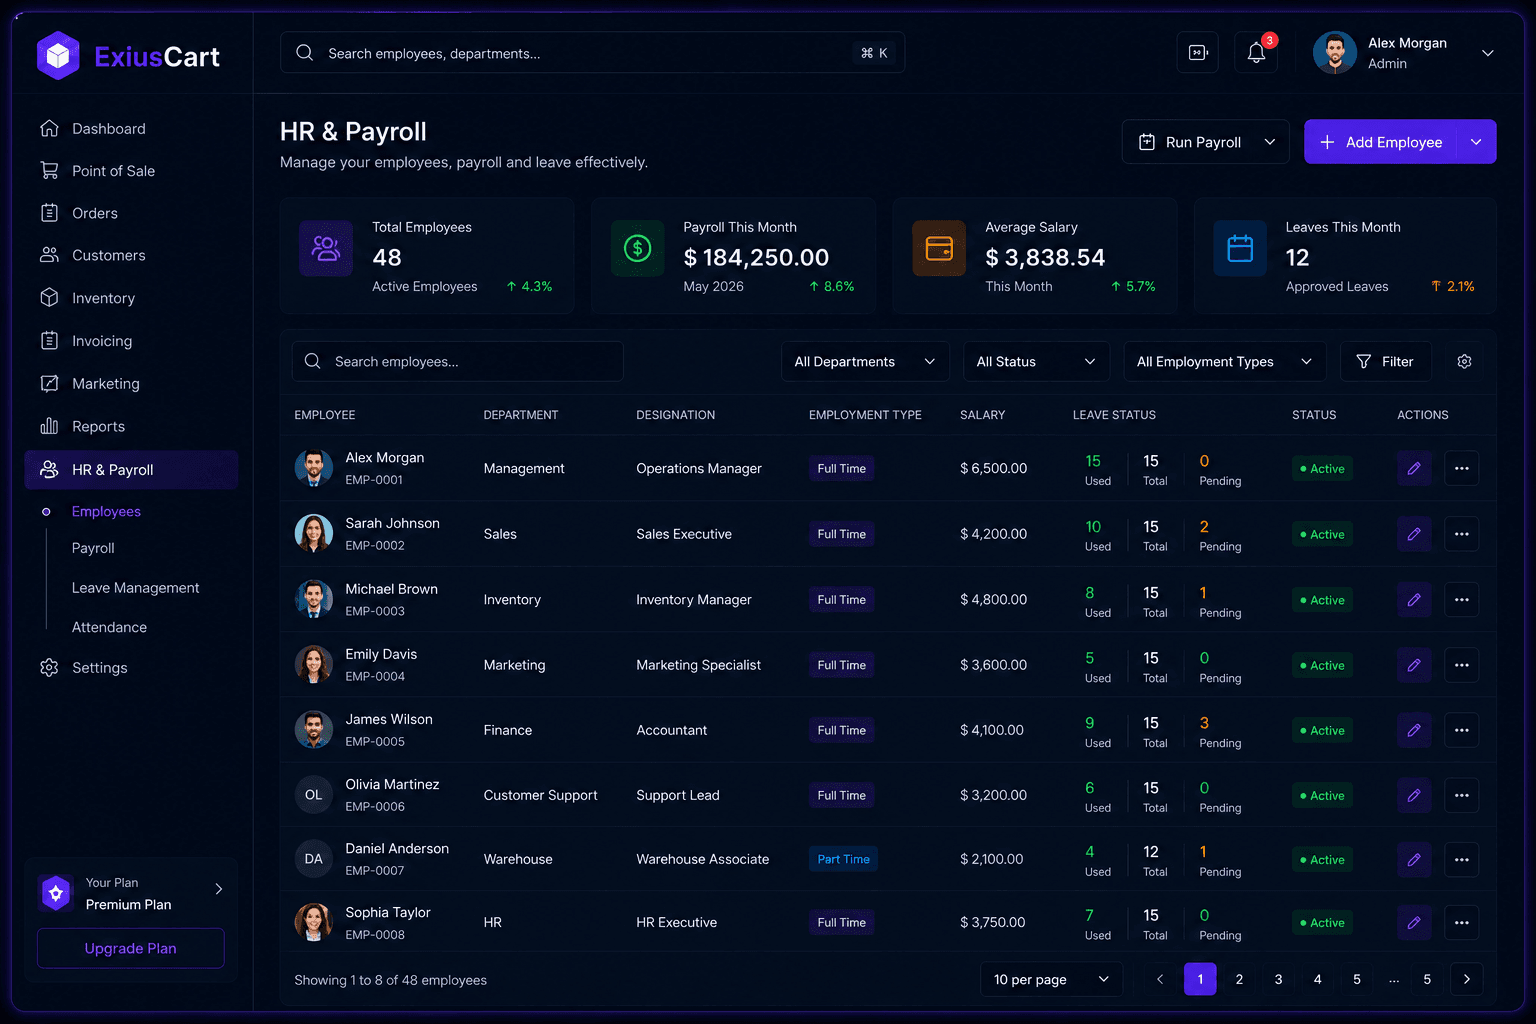The image size is (1536, 1024).
Task: Click the screen recorder icon in header
Action: point(1198,53)
